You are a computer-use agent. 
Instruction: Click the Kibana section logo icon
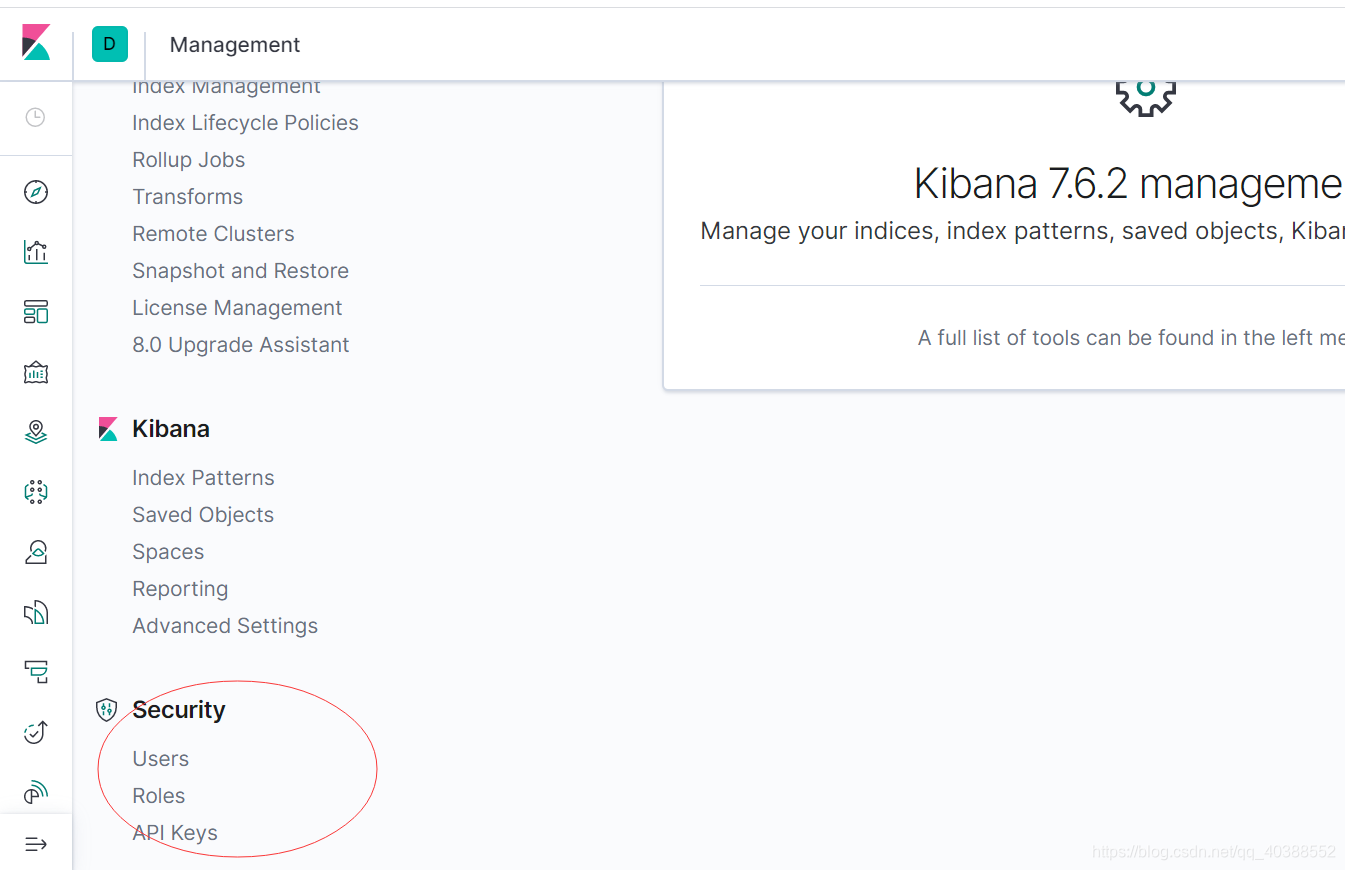[x=108, y=429]
